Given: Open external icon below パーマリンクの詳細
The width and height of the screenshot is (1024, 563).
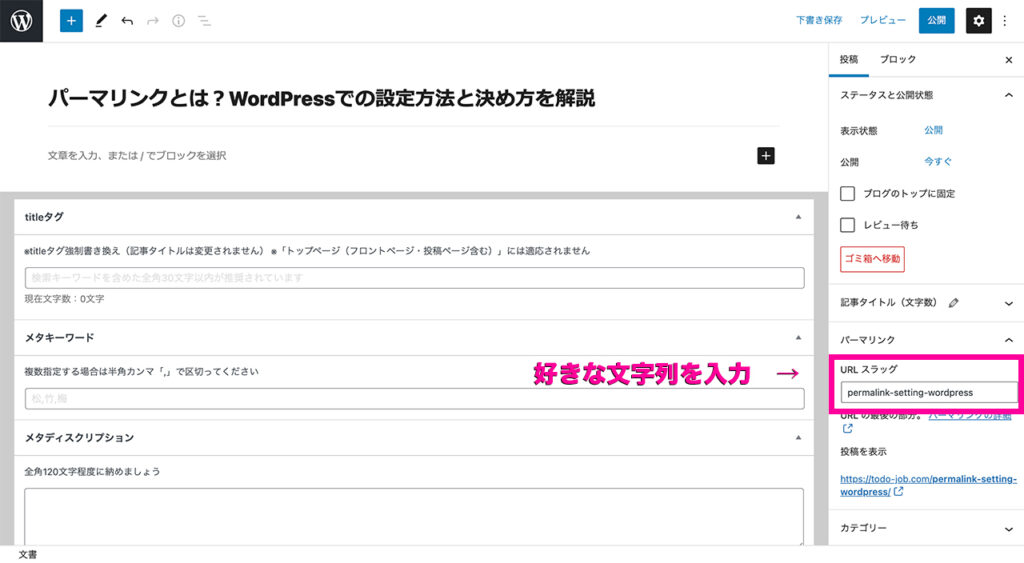Looking at the screenshot, I should tap(847, 428).
